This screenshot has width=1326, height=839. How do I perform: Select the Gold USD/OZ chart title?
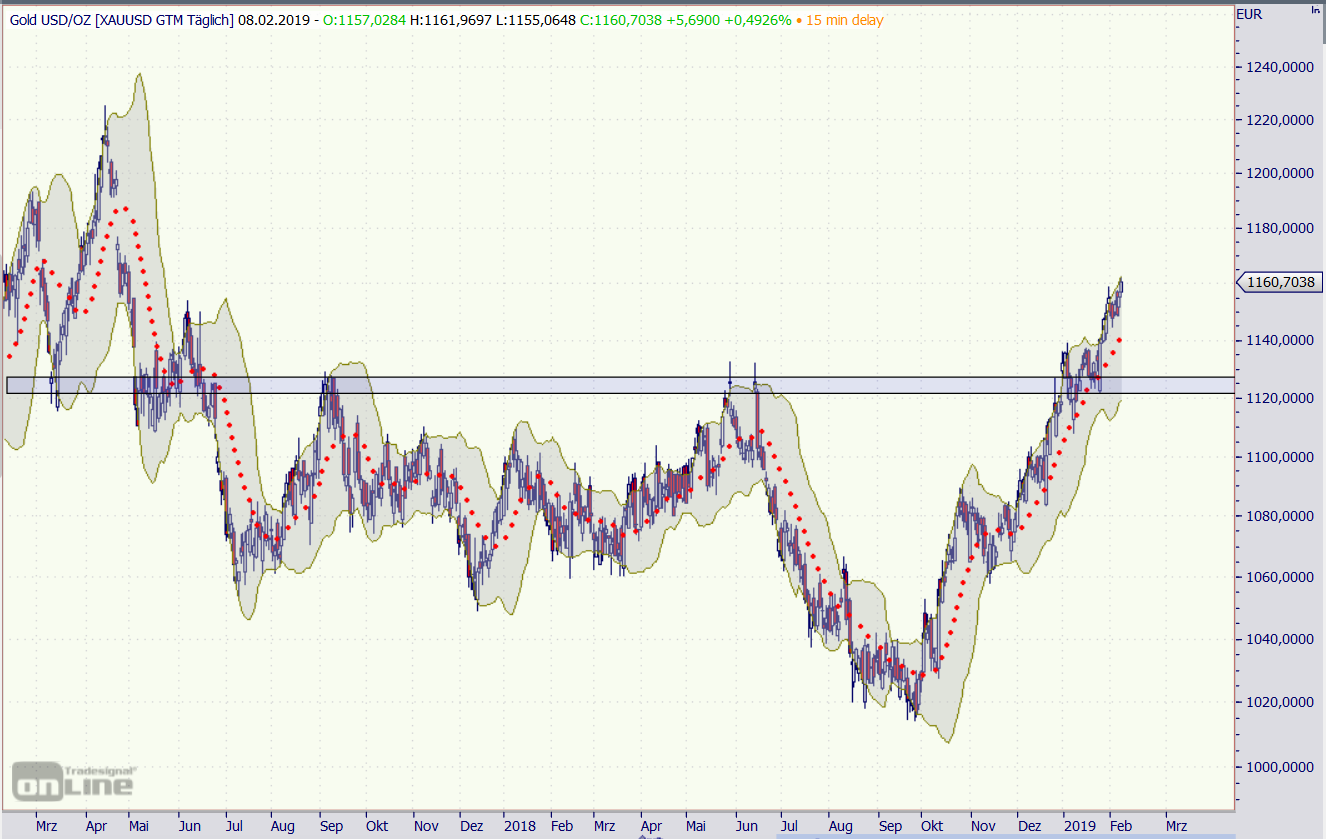coord(121,20)
